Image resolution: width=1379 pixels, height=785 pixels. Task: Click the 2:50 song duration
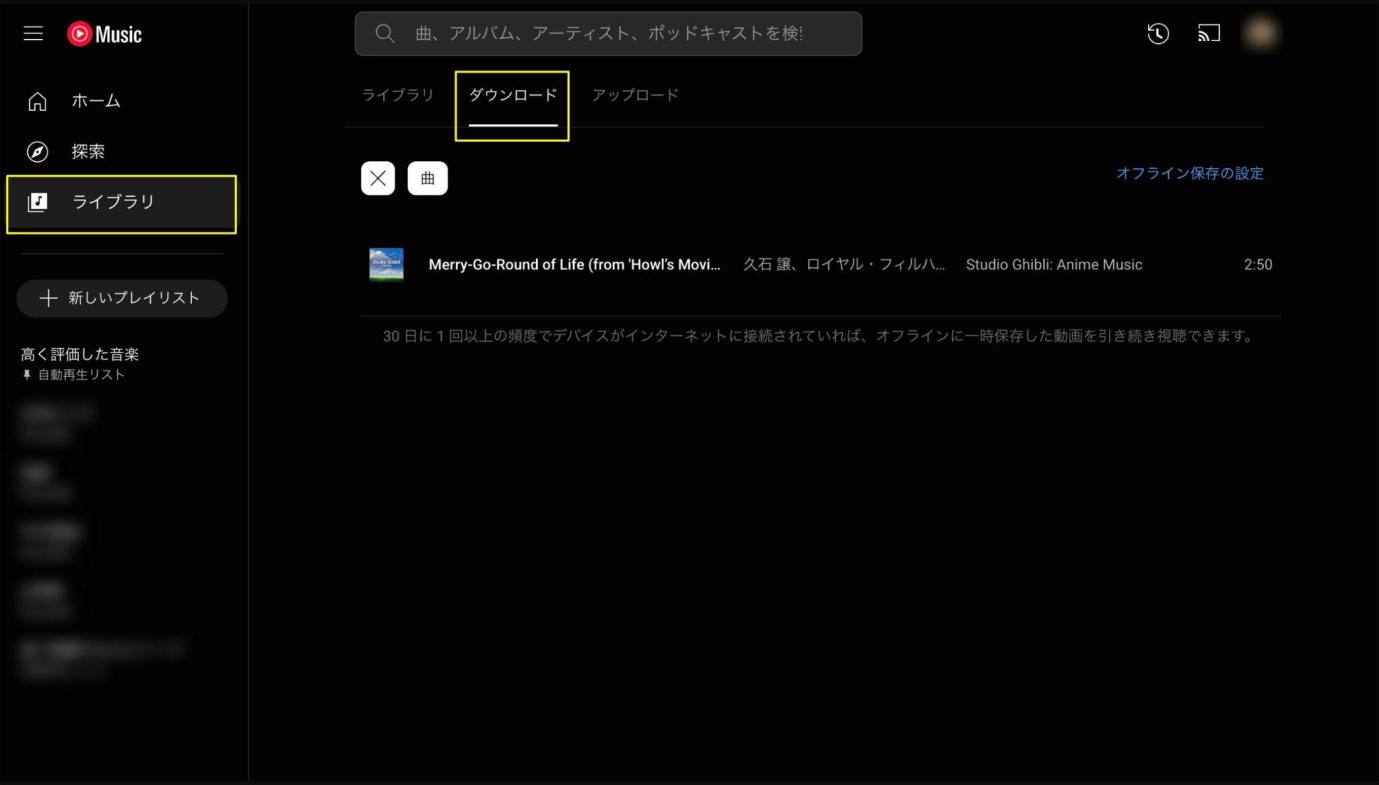[x=1258, y=265]
